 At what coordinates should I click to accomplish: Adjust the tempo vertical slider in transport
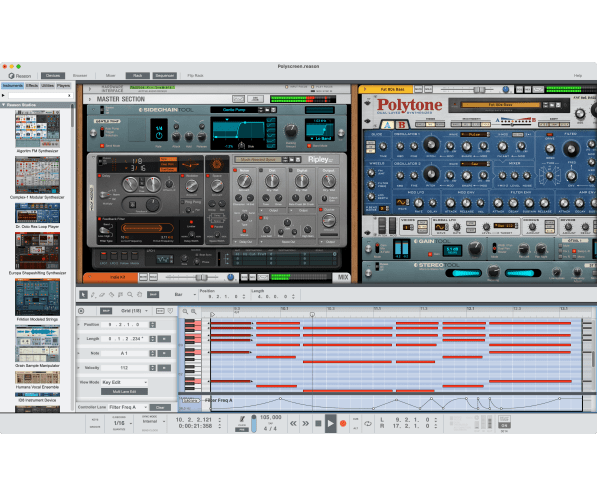[254, 423]
